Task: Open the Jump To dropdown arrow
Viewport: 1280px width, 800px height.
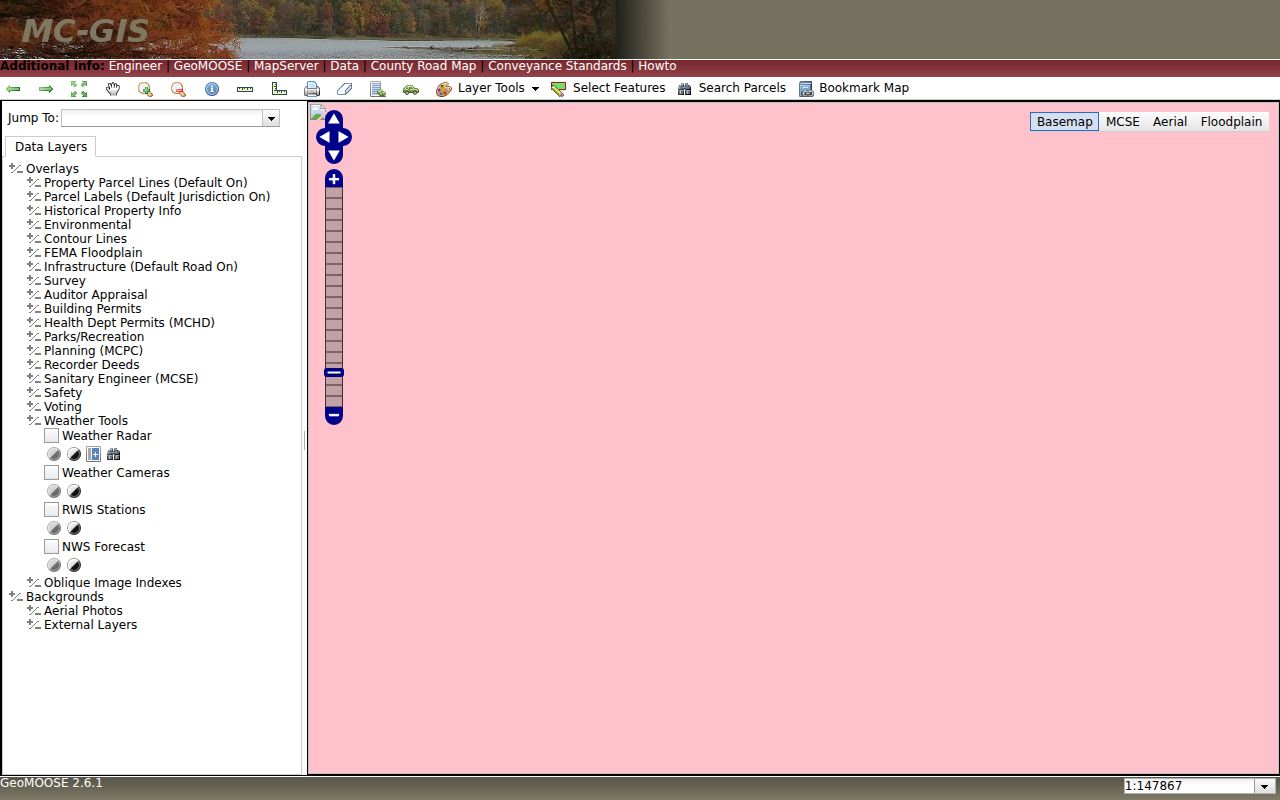Action: point(271,118)
